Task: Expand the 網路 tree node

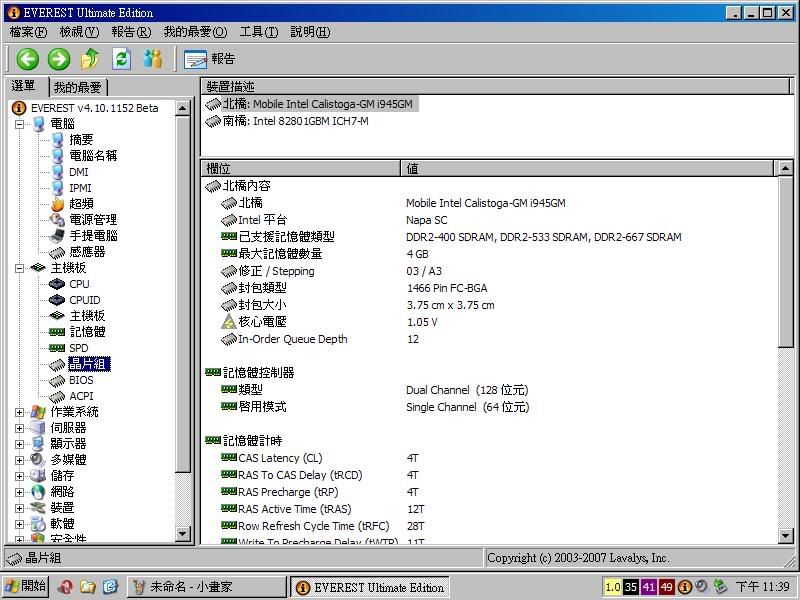Action: click(19, 492)
